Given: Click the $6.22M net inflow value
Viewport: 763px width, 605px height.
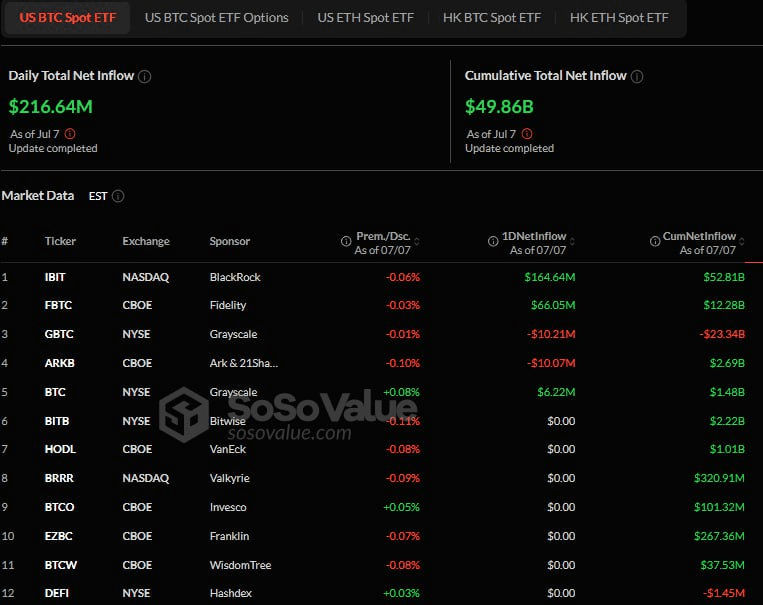Looking at the screenshot, I should click(556, 392).
